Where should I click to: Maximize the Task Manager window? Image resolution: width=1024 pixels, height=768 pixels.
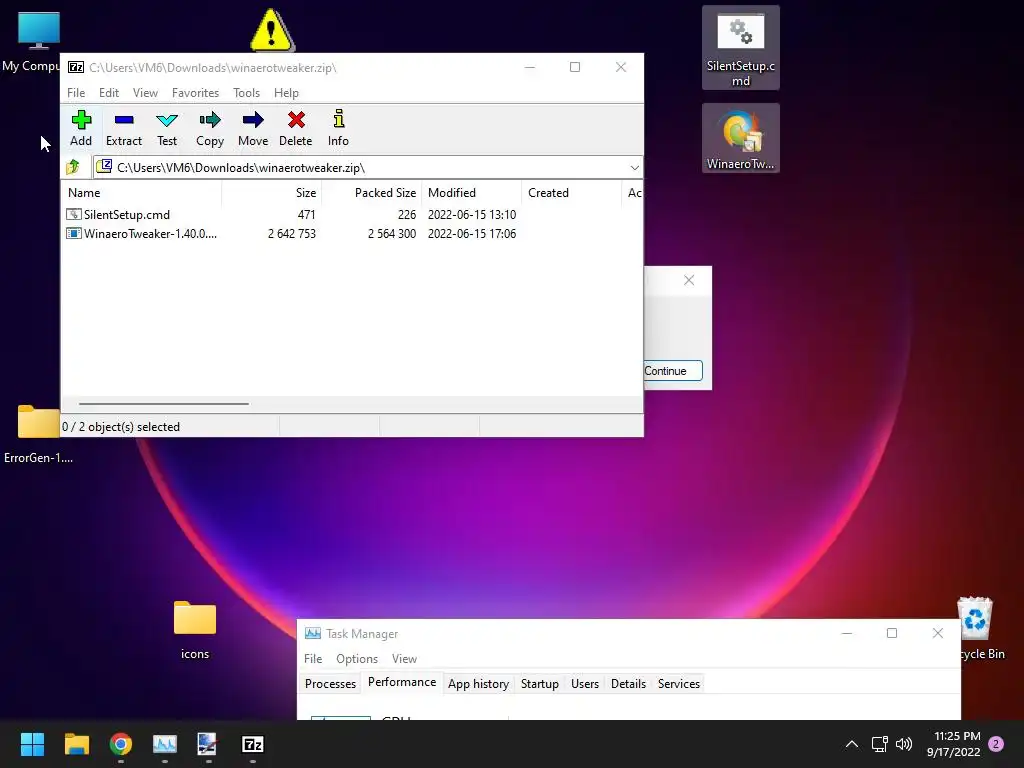(891, 633)
